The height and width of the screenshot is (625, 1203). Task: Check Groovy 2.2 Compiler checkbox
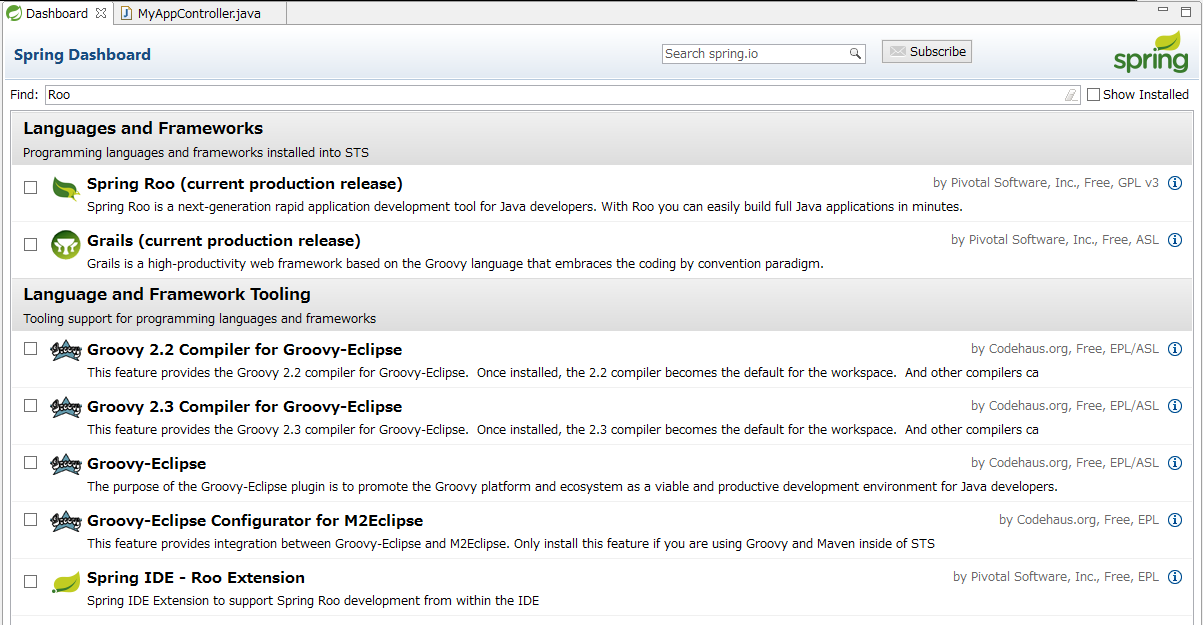(30, 349)
